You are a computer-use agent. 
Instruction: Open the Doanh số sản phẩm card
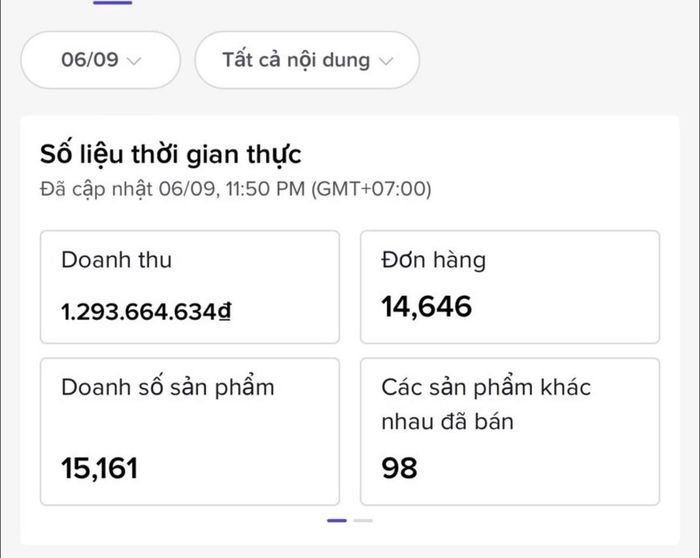[190, 432]
